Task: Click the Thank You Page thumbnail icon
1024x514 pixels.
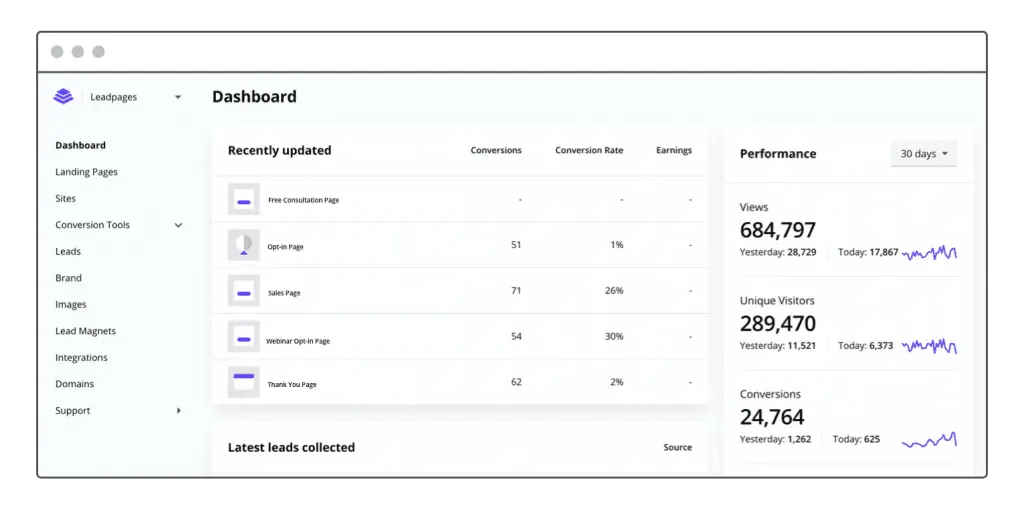Action: pyautogui.click(x=243, y=383)
